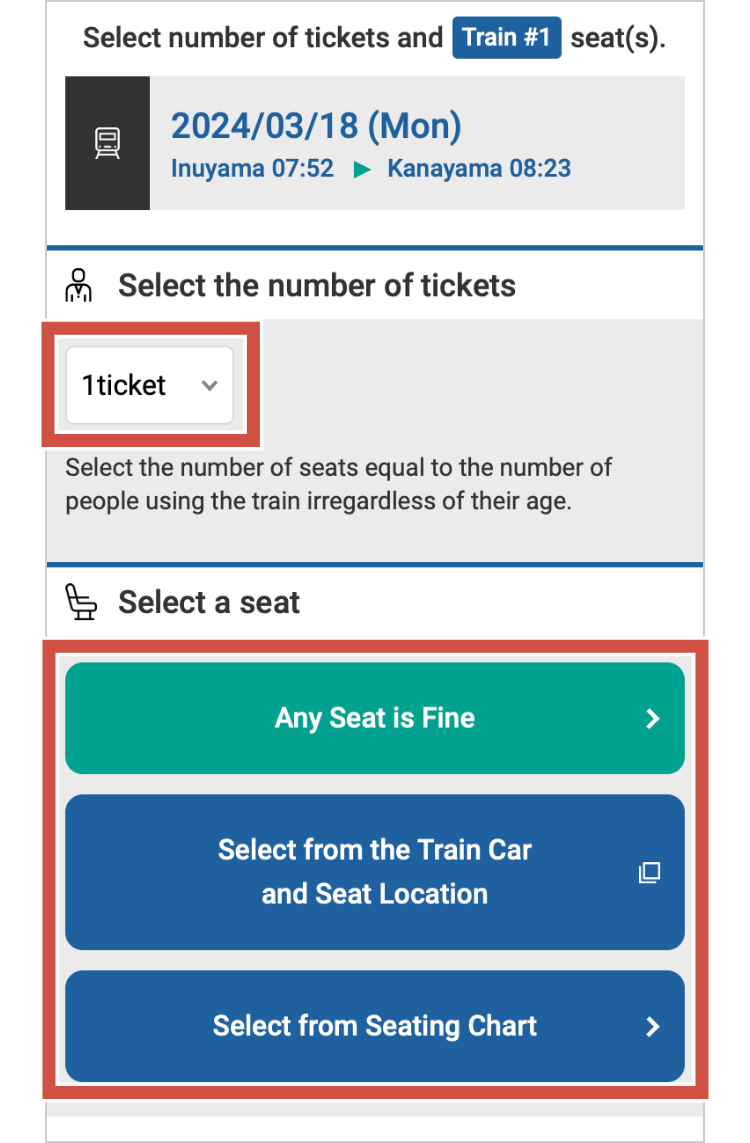Select from the Train Car and Seat Location

(374, 872)
